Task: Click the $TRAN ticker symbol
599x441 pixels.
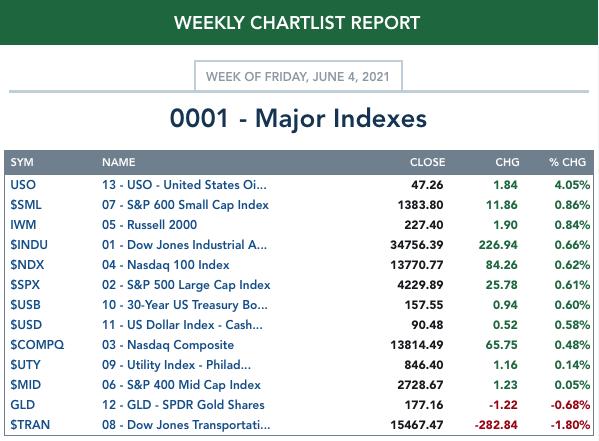Action: click(x=30, y=425)
